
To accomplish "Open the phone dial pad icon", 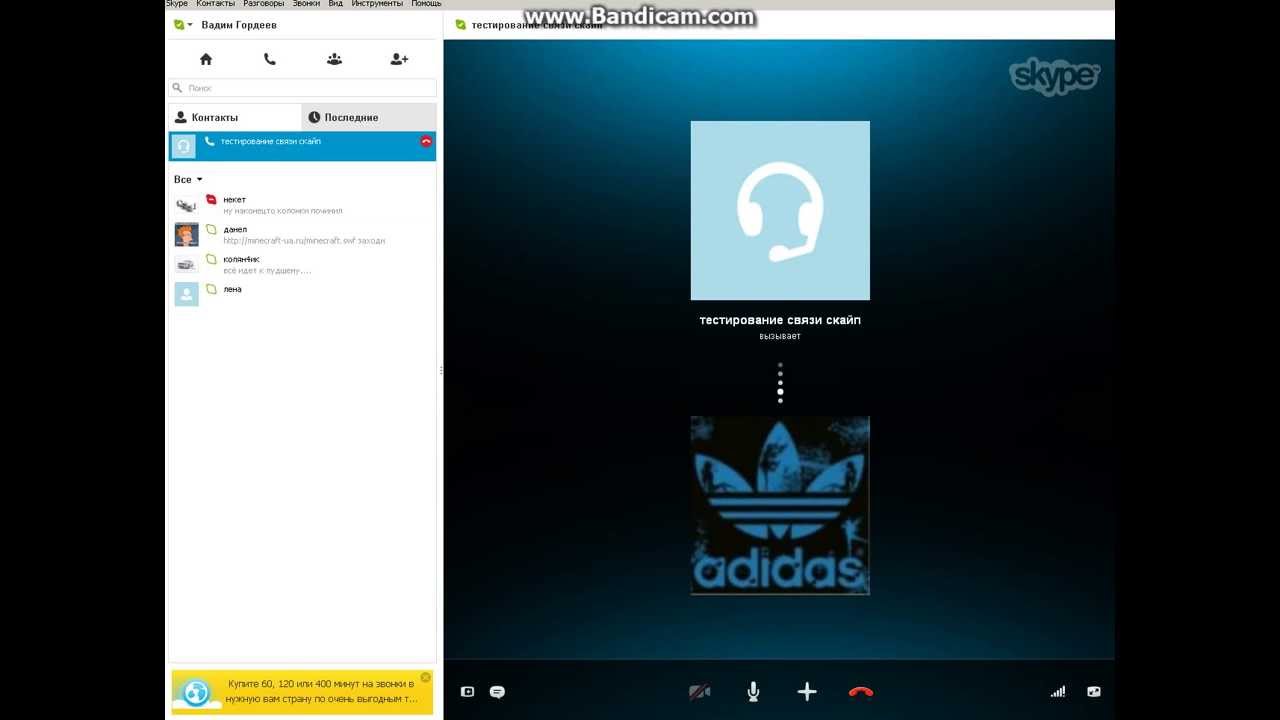I will pos(270,59).
